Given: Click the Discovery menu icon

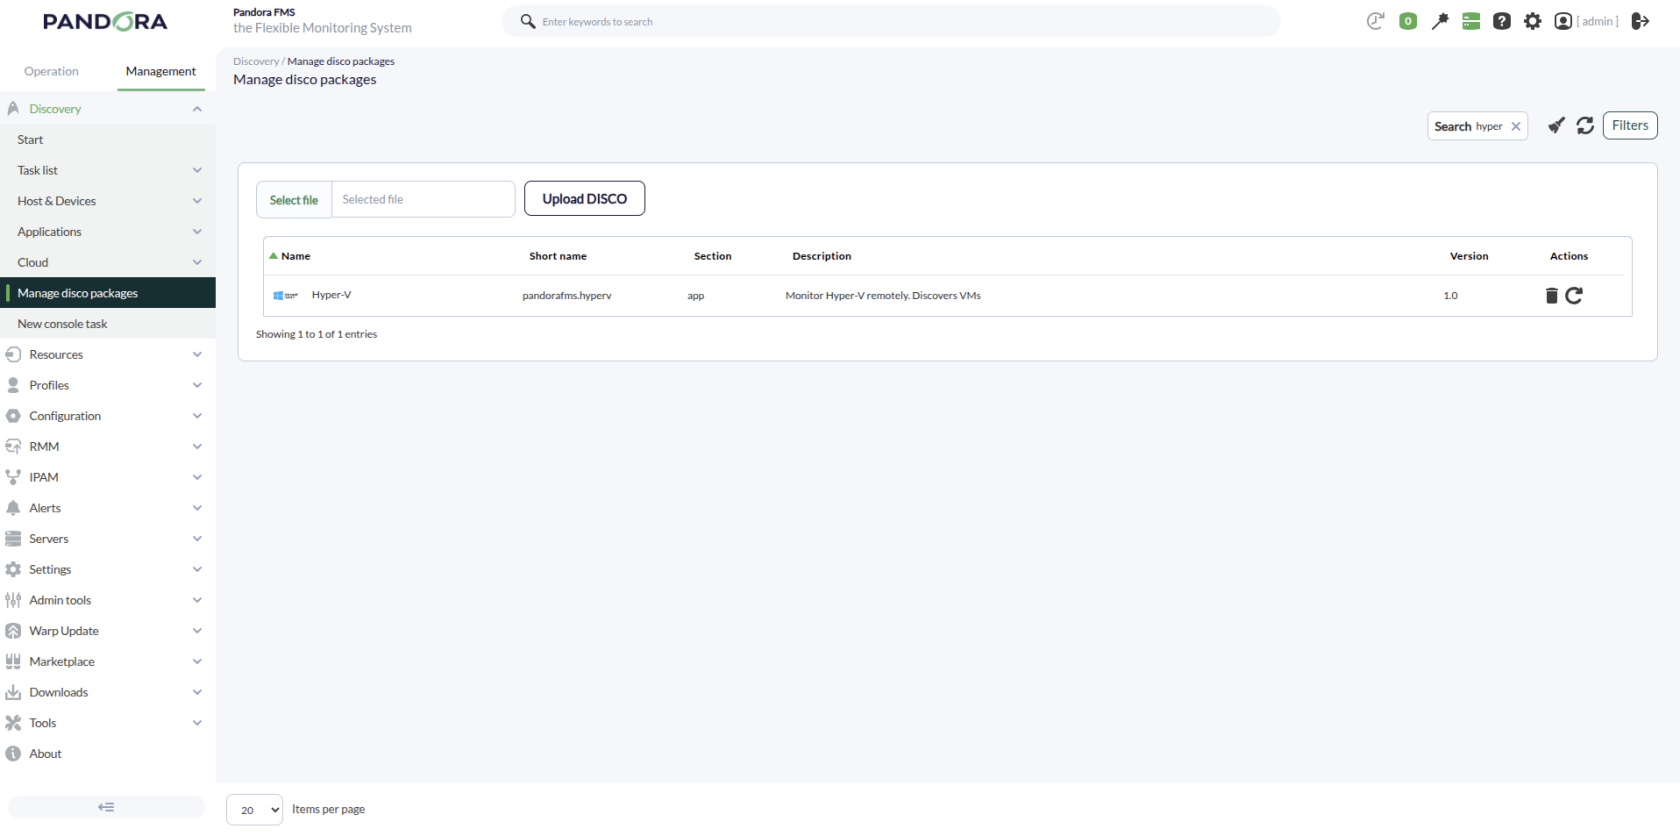Looking at the screenshot, I should coord(13,108).
